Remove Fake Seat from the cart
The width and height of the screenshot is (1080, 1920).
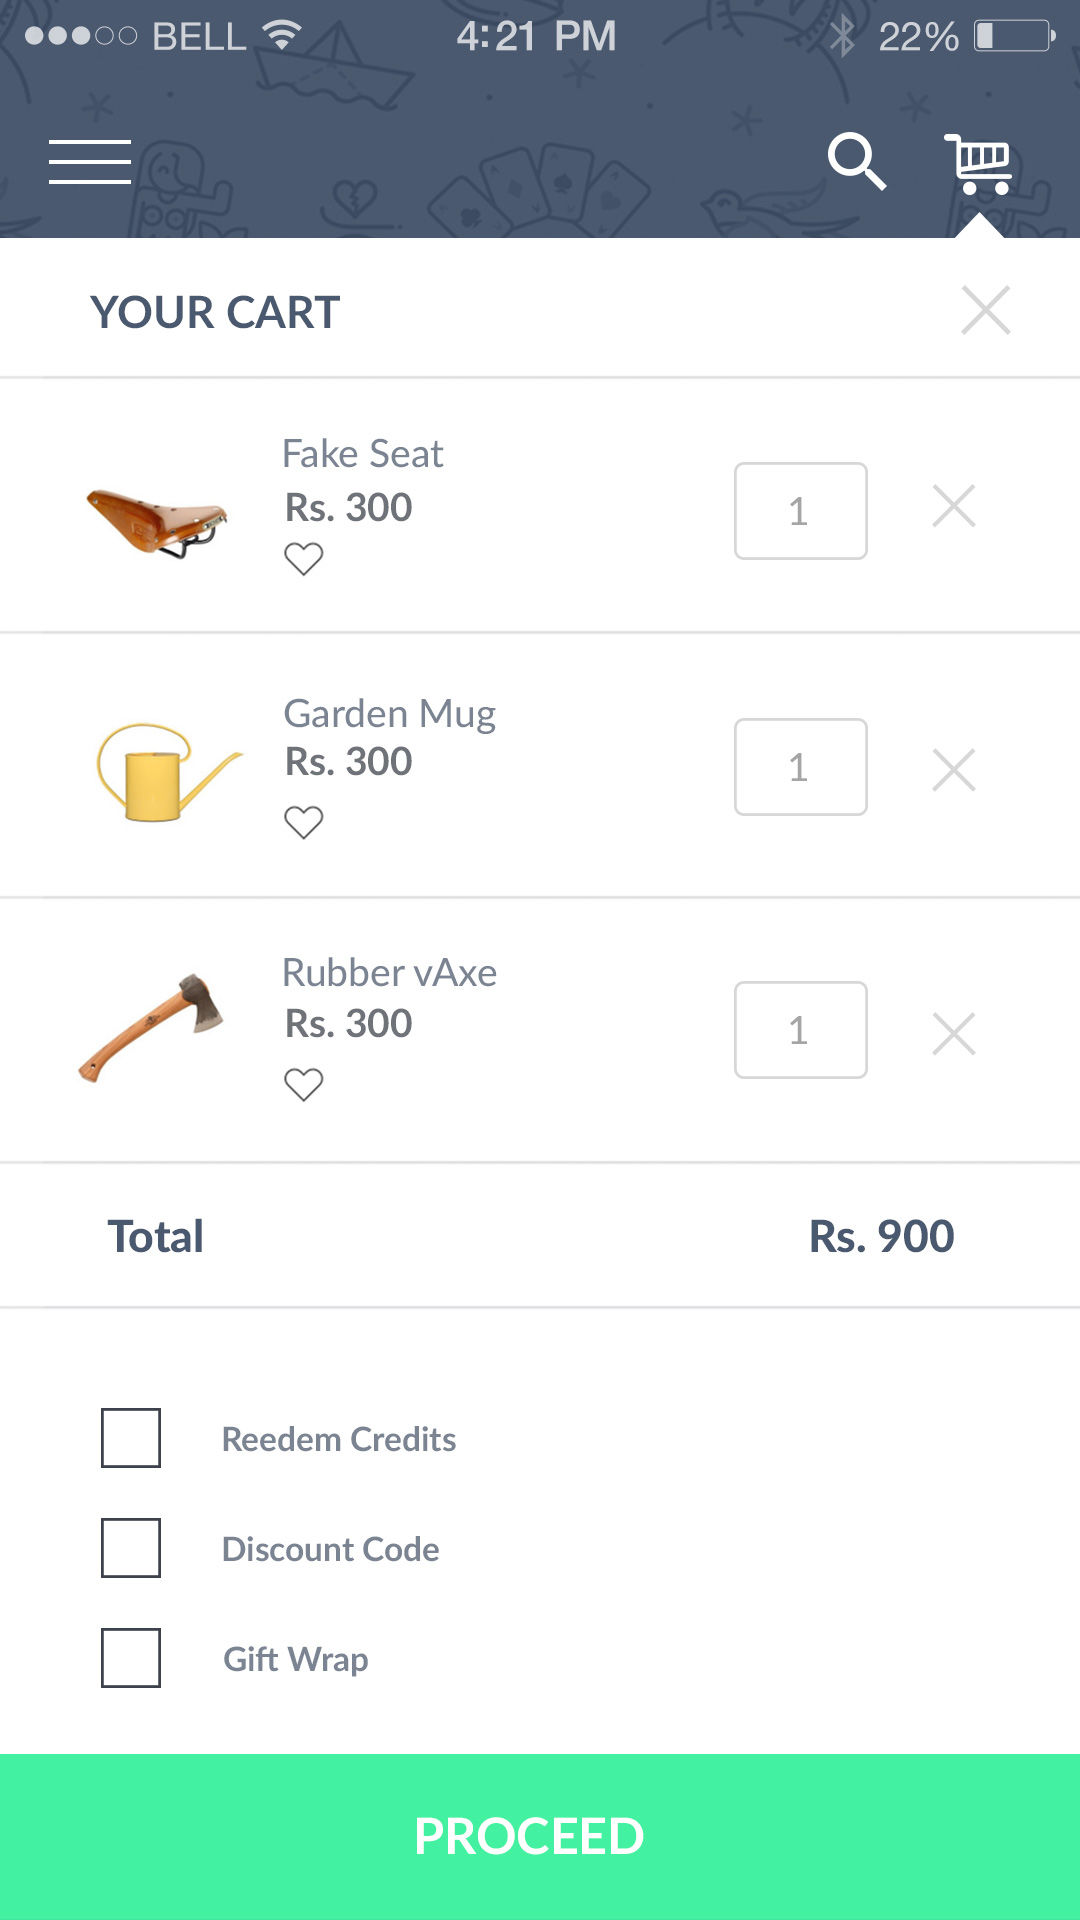(x=953, y=506)
